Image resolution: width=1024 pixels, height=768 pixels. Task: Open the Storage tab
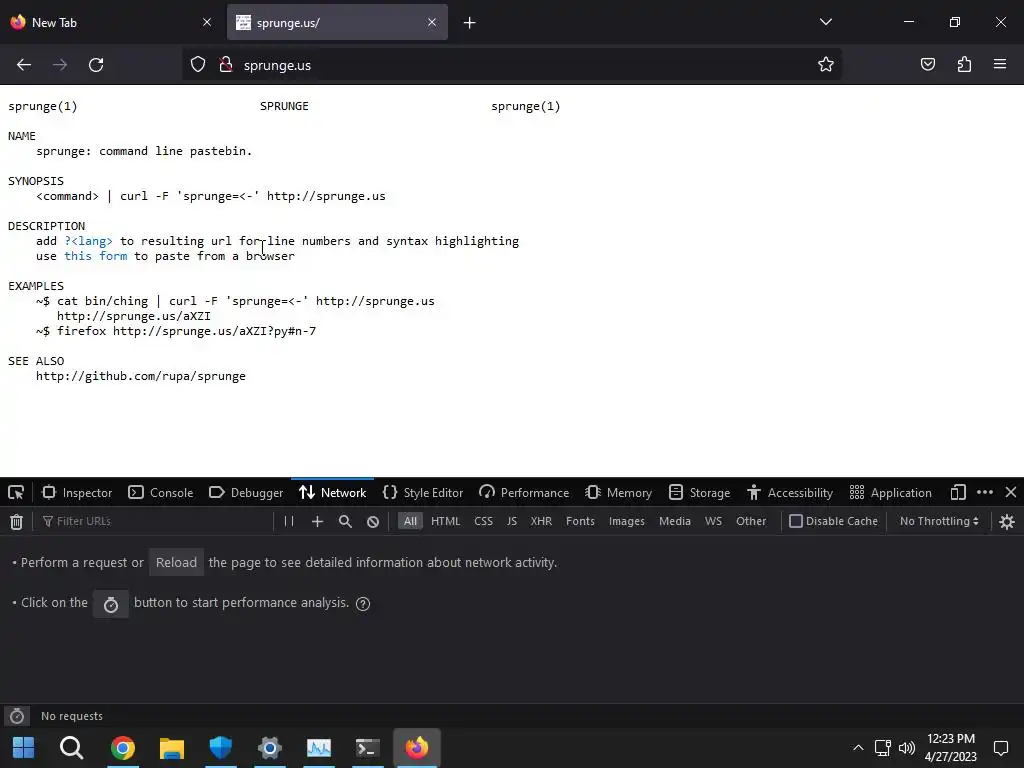click(699, 493)
